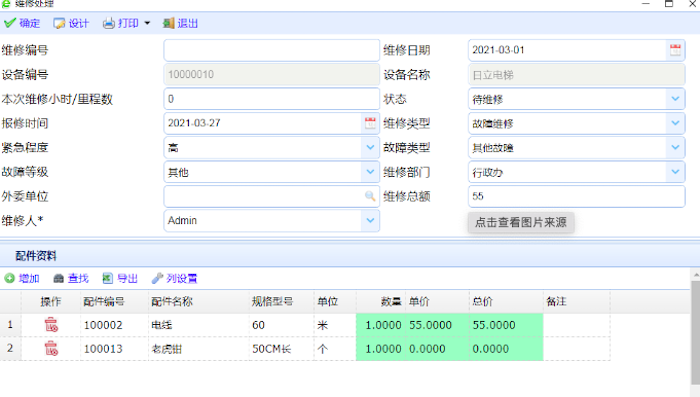Click the 打印 printer icon
This screenshot has width=700, height=397.
click(x=109, y=23)
